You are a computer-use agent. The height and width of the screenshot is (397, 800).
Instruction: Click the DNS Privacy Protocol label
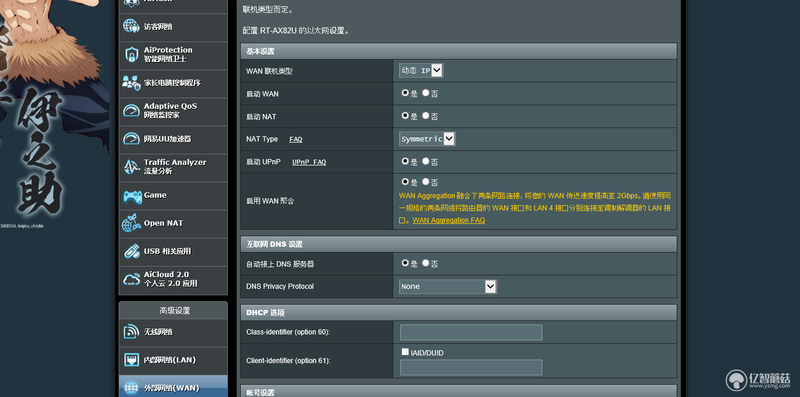pos(280,286)
